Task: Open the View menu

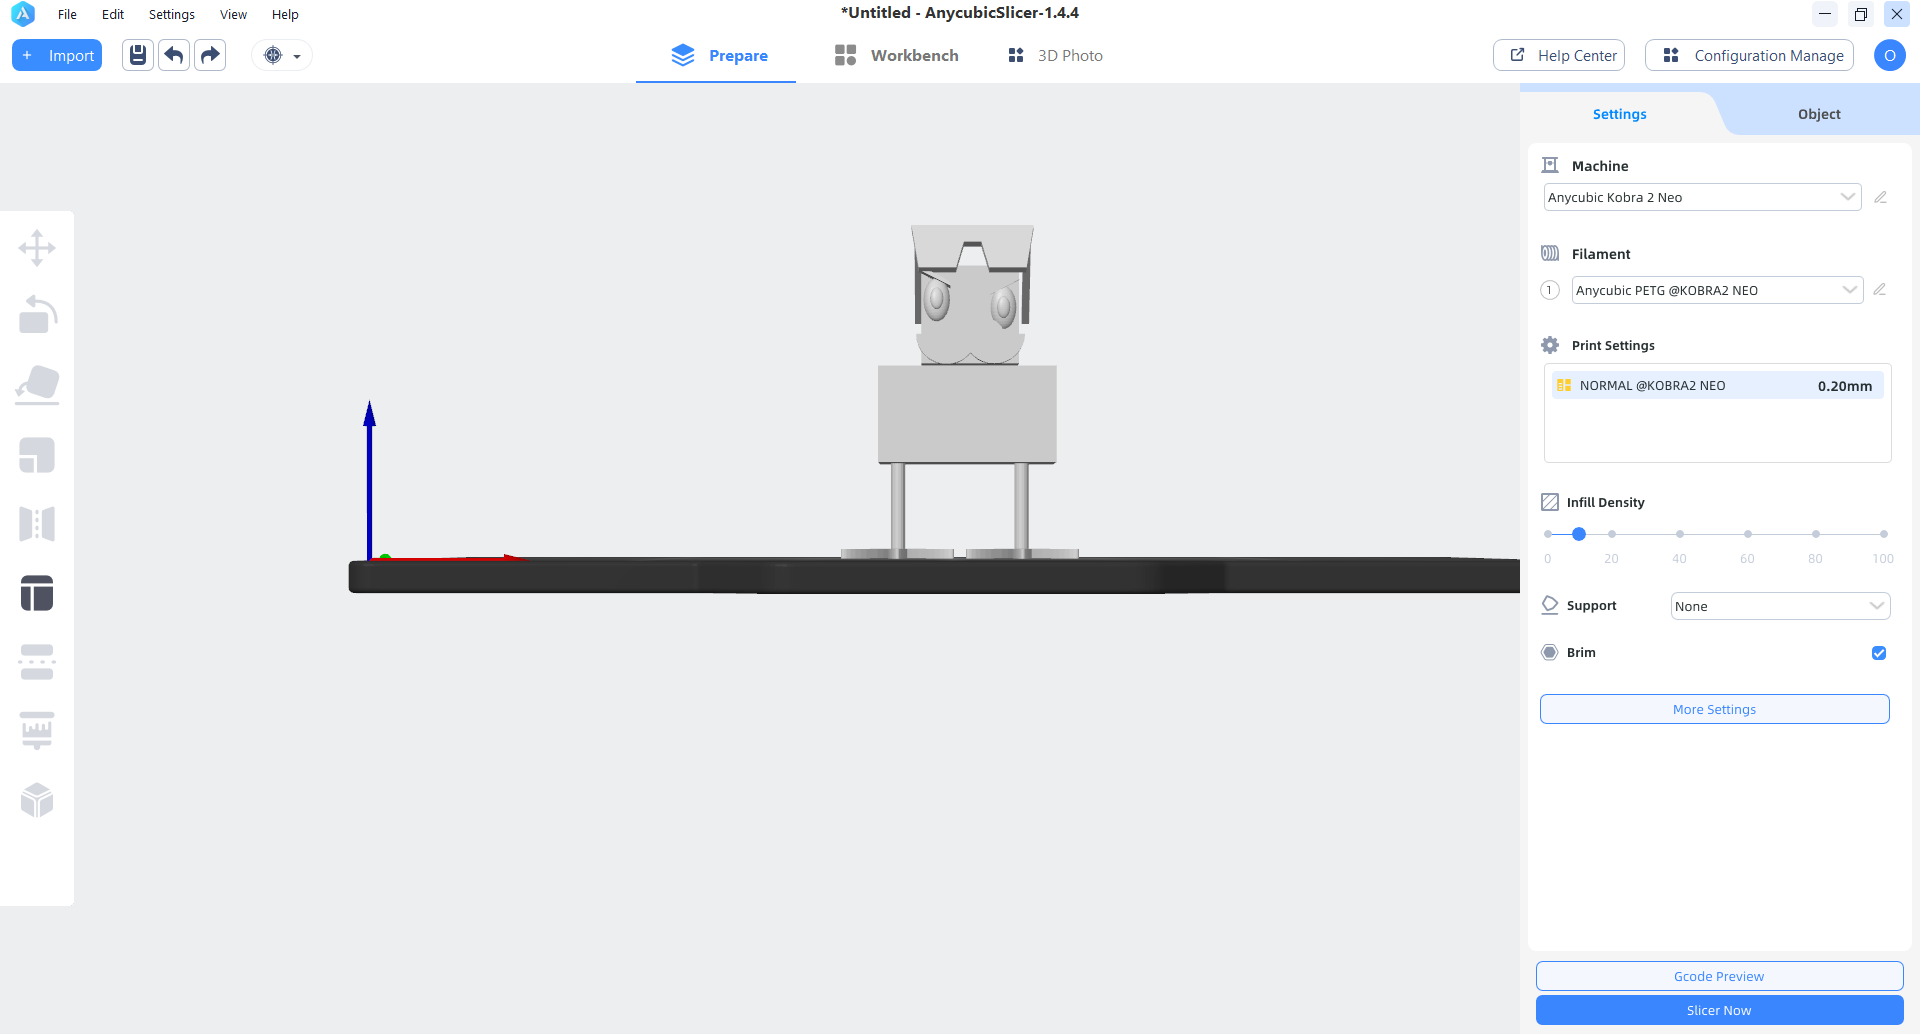Action: click(233, 14)
